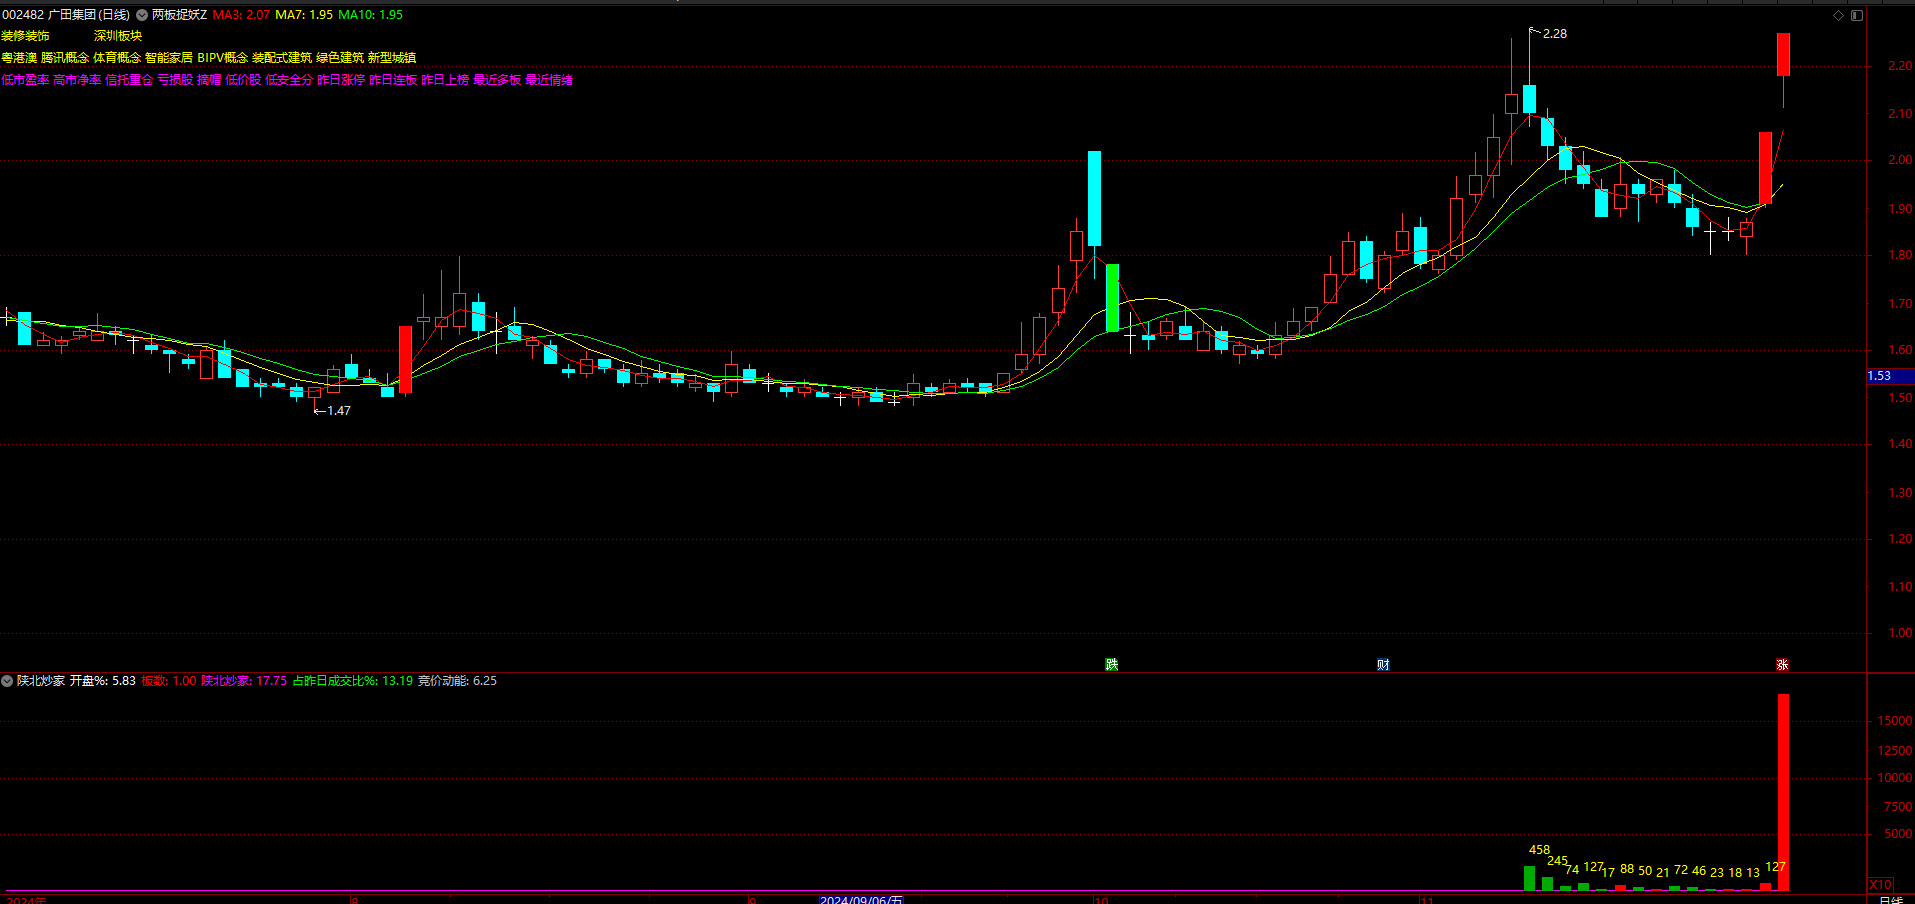Click the 昨日涨停 label
Image resolution: width=1915 pixels, height=904 pixels.
341,80
